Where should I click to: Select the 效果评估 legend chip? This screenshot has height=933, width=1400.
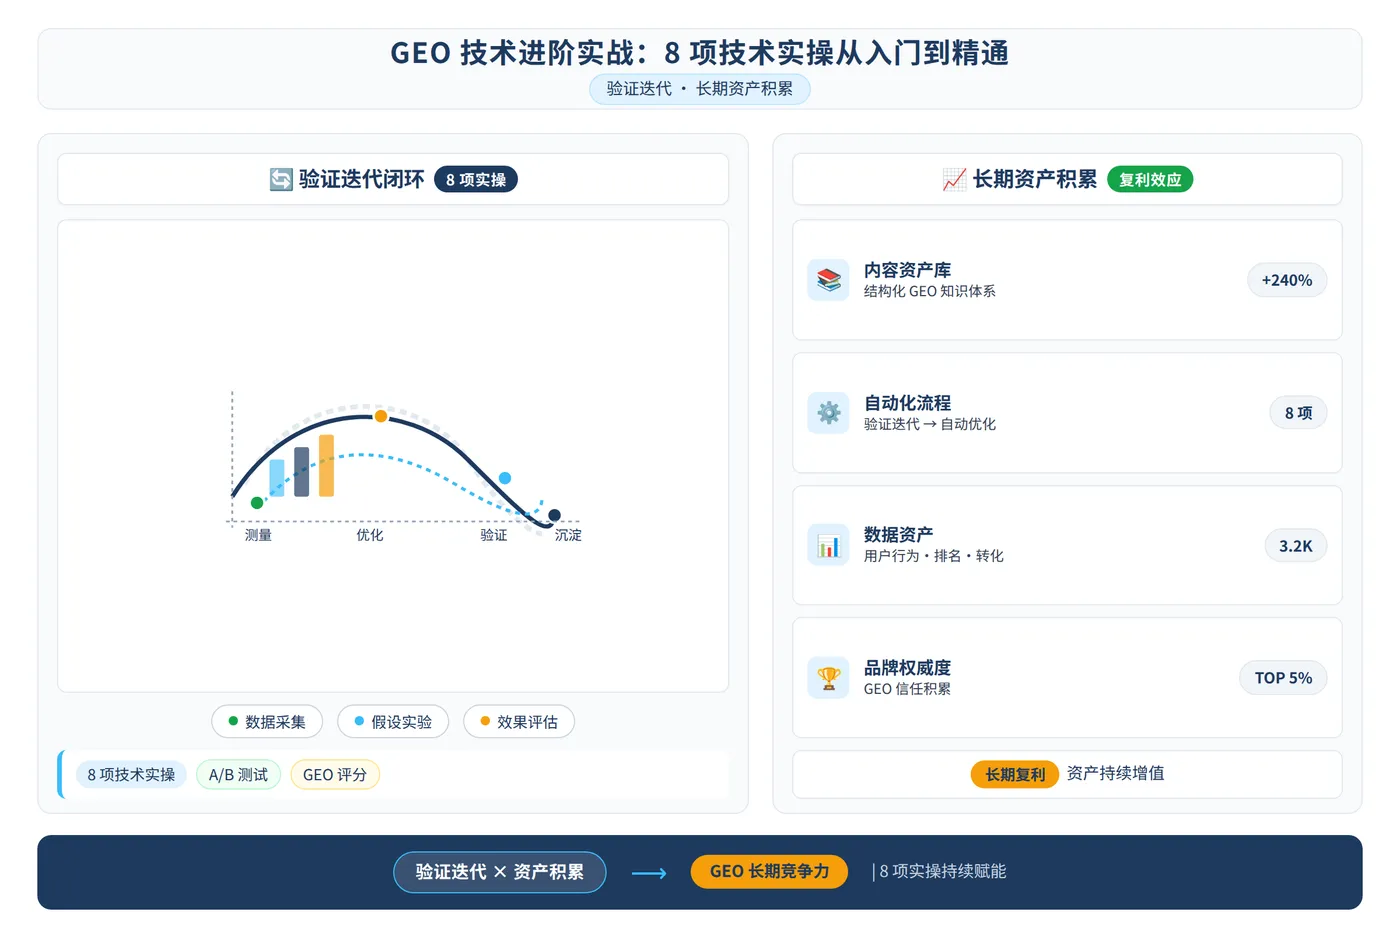519,722
